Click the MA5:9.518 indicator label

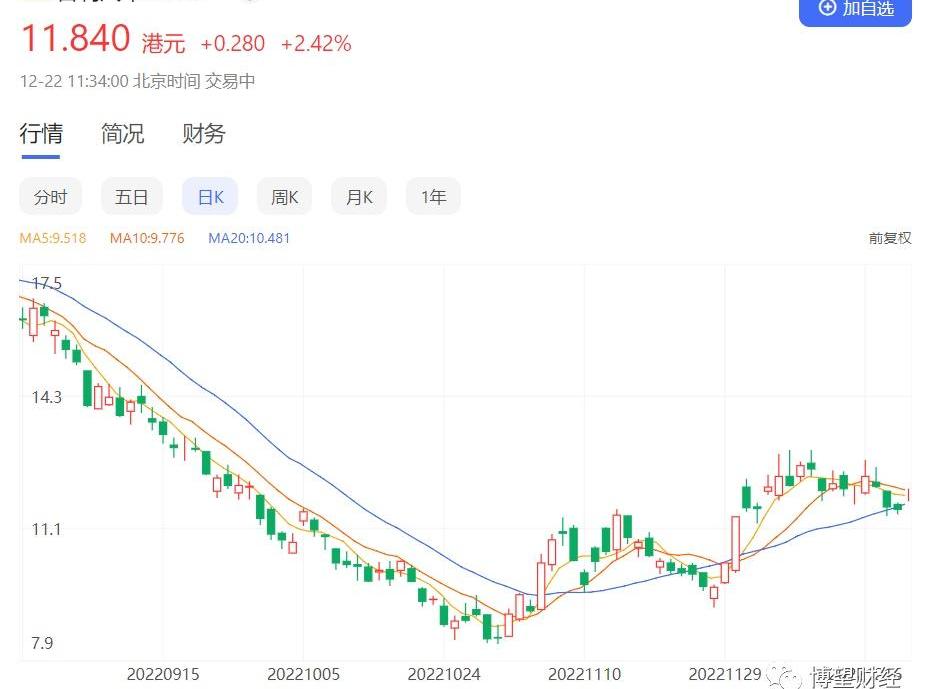[x=53, y=238]
